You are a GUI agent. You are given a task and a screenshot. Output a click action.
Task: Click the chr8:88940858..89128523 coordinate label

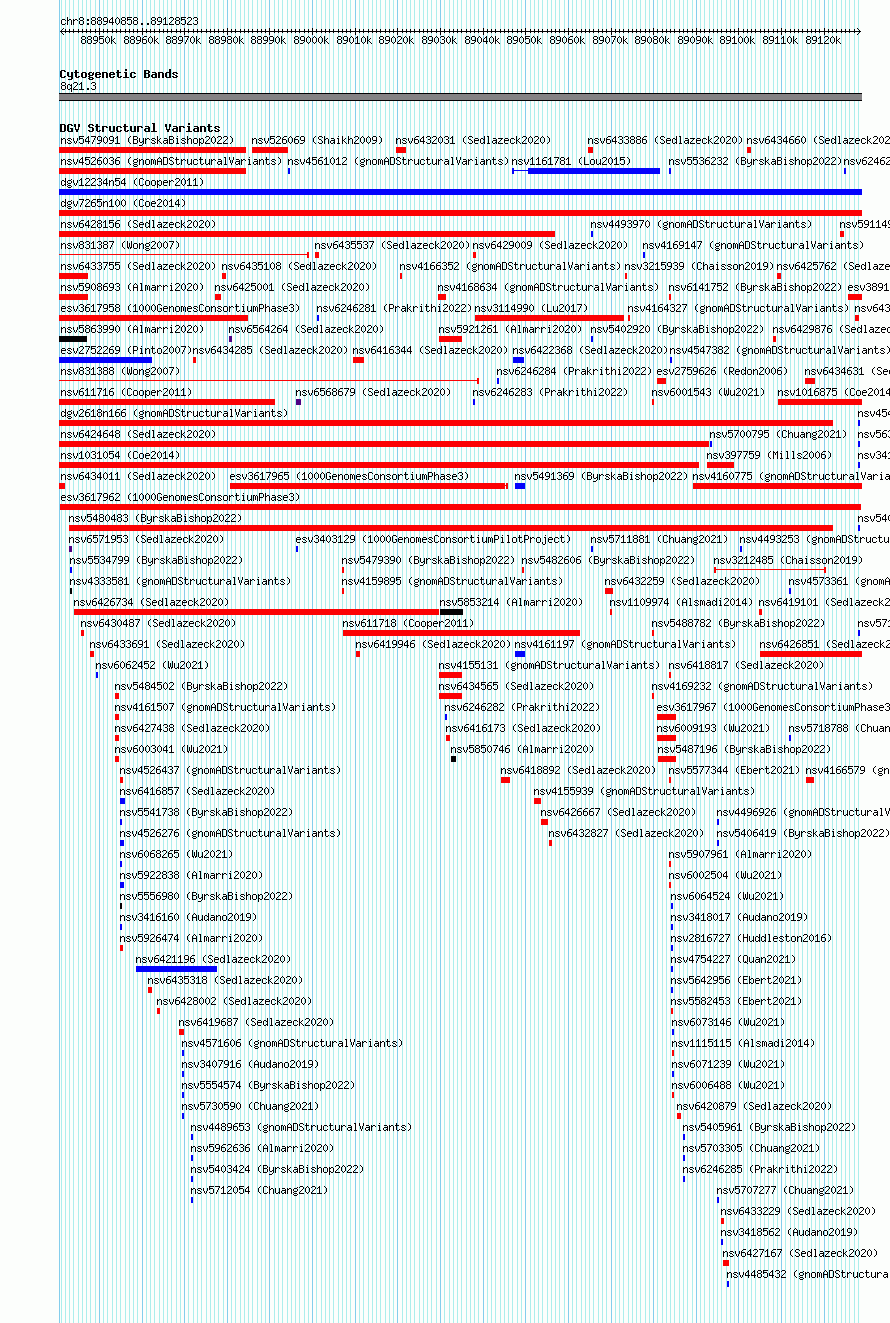129,21
